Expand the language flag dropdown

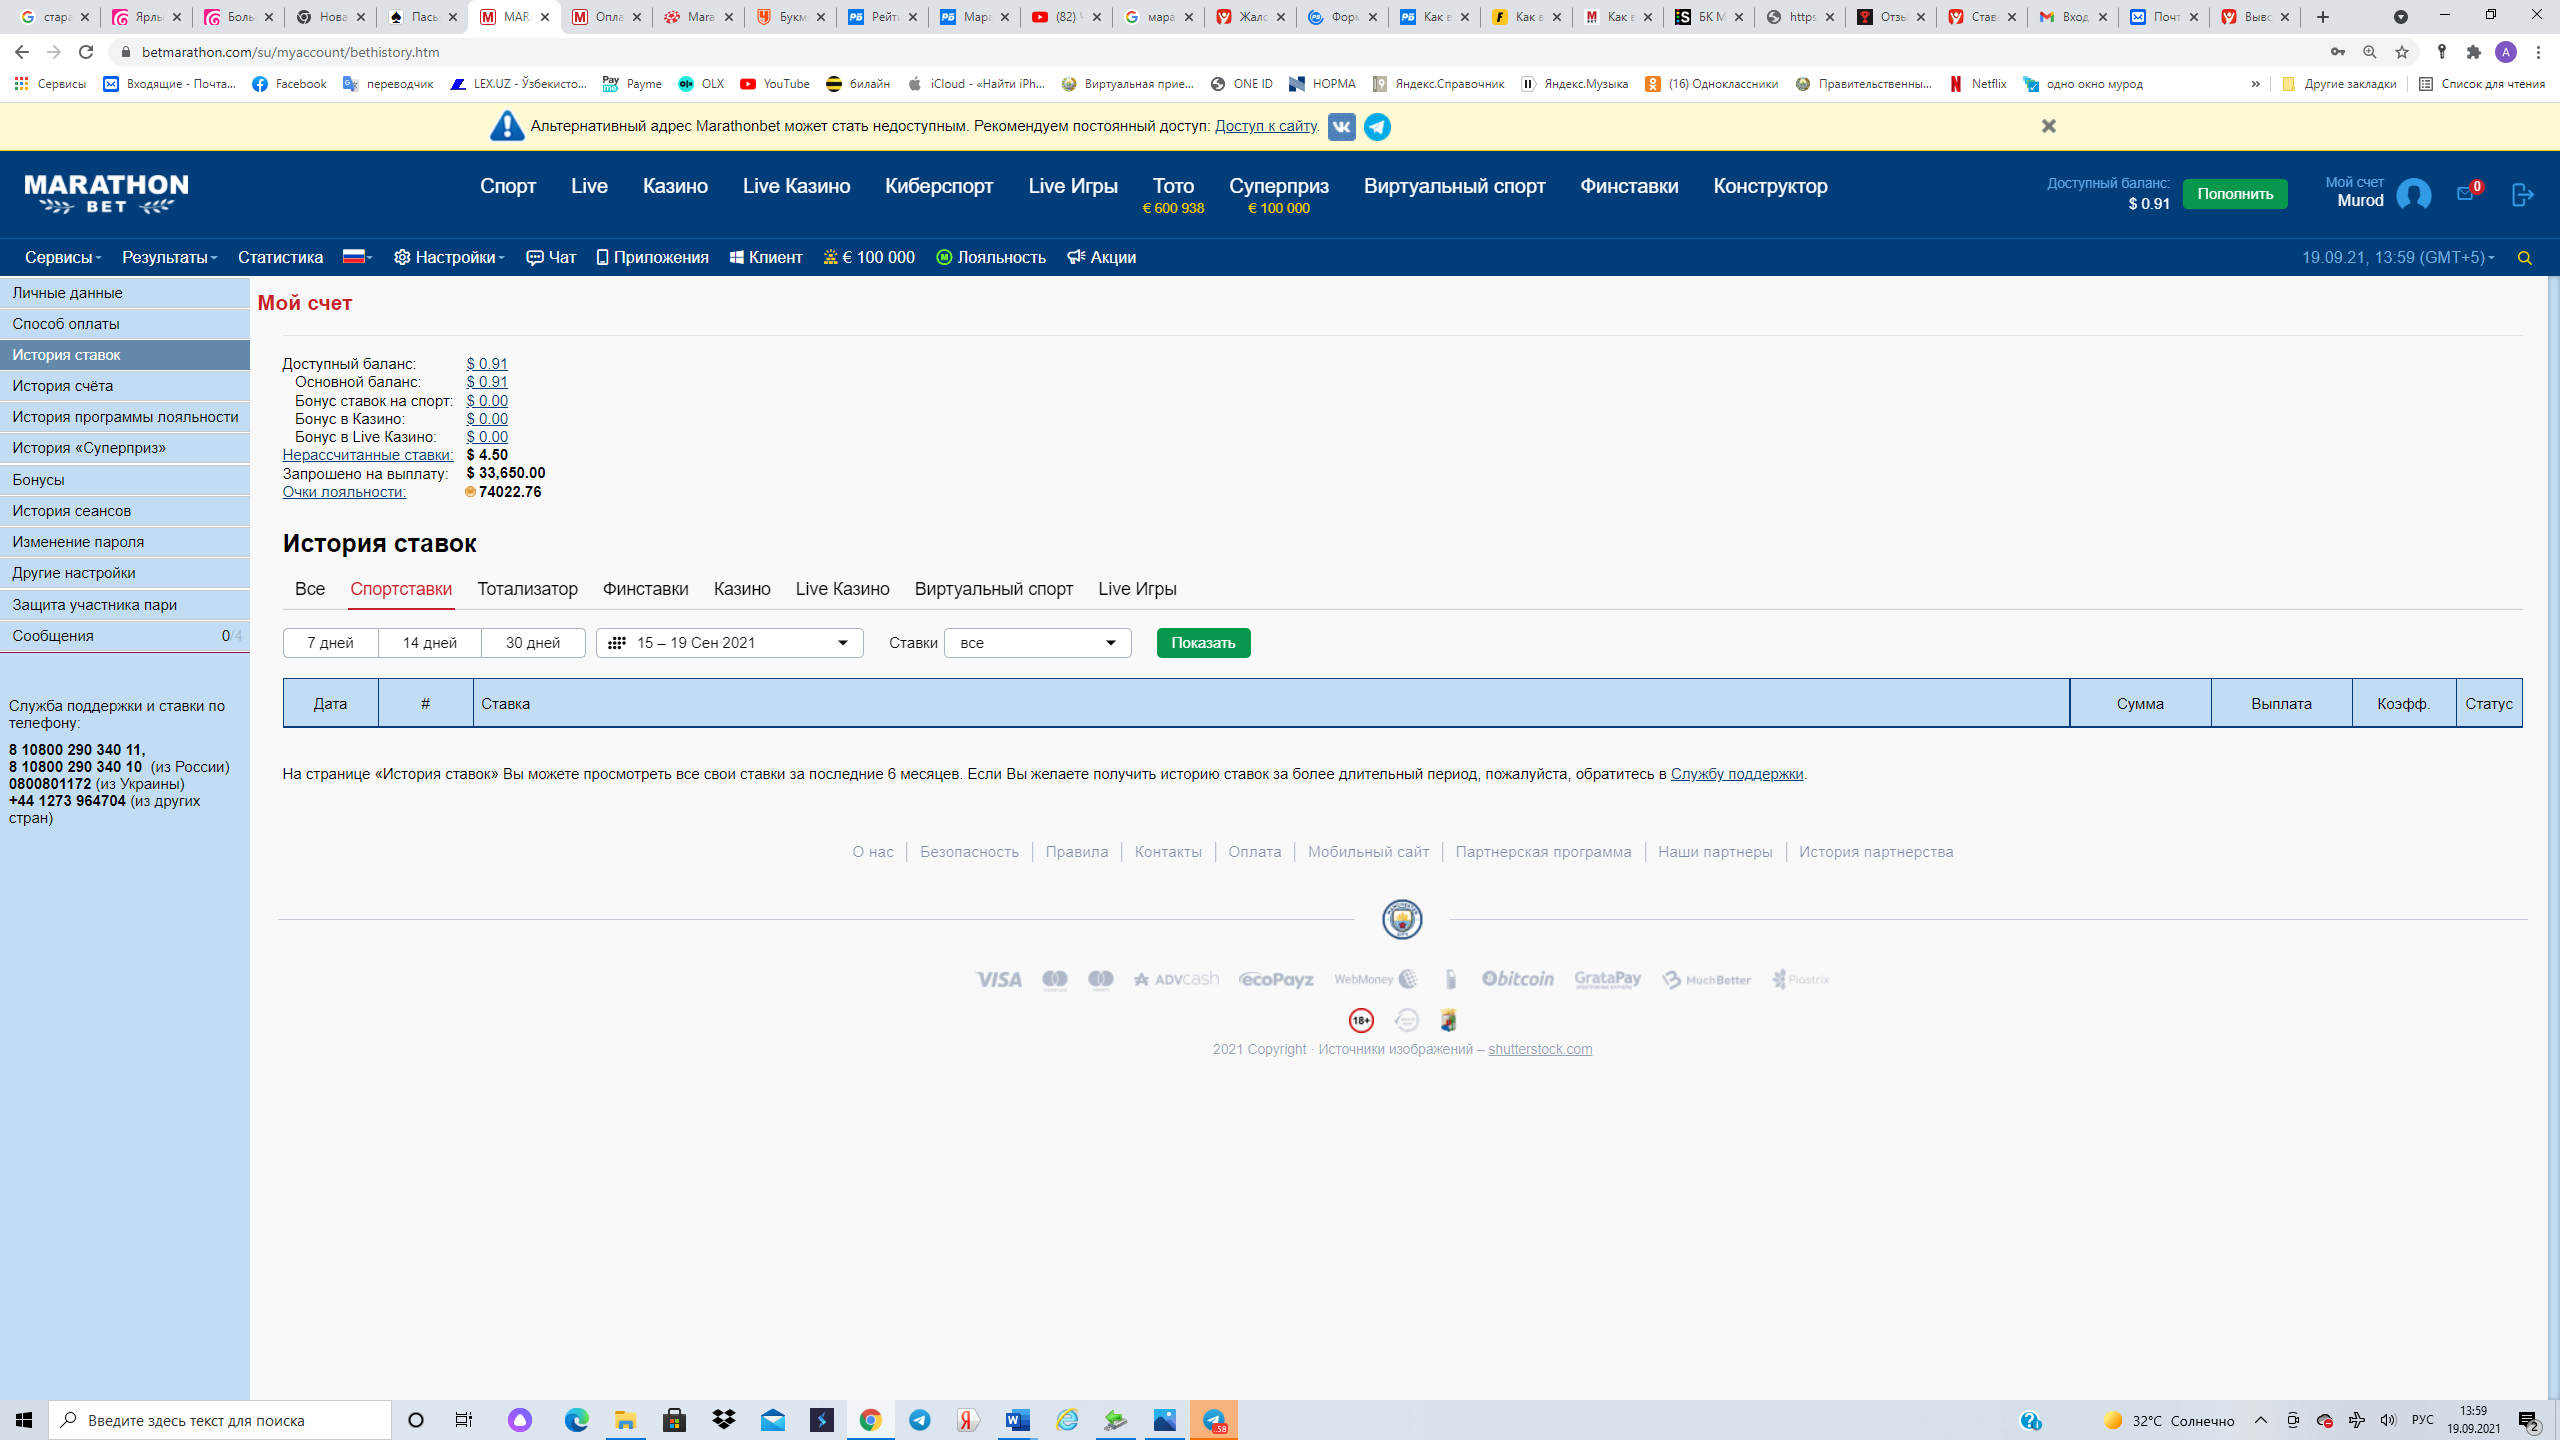[357, 258]
